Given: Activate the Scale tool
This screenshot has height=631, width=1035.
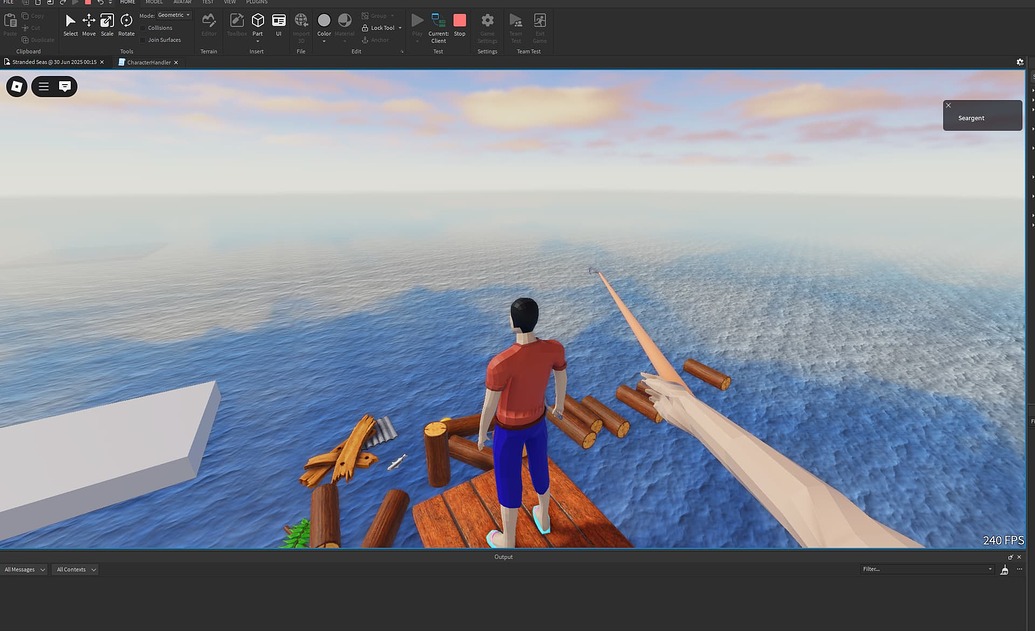Looking at the screenshot, I should (x=107, y=24).
